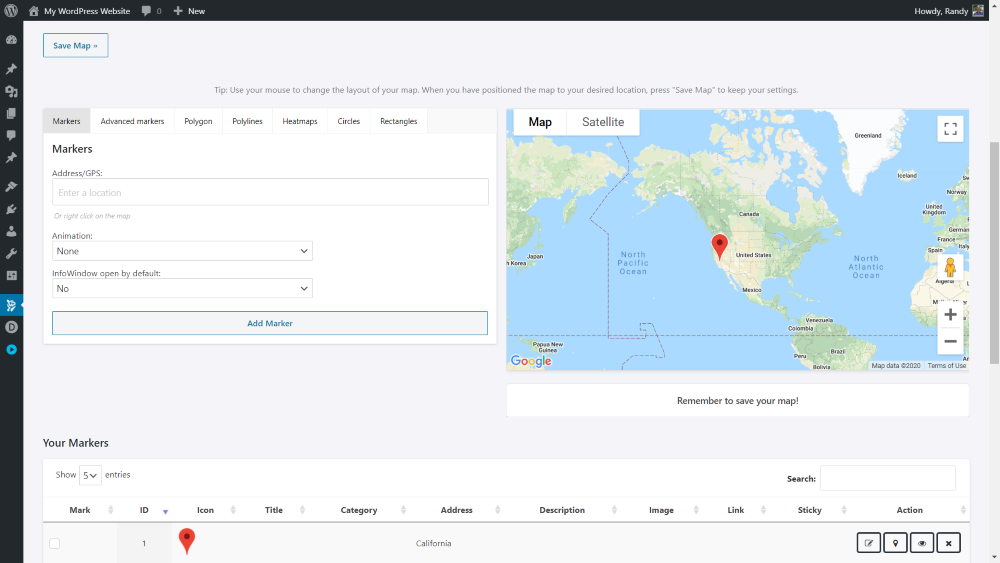
Task: Click the California address cell
Action: 434,543
